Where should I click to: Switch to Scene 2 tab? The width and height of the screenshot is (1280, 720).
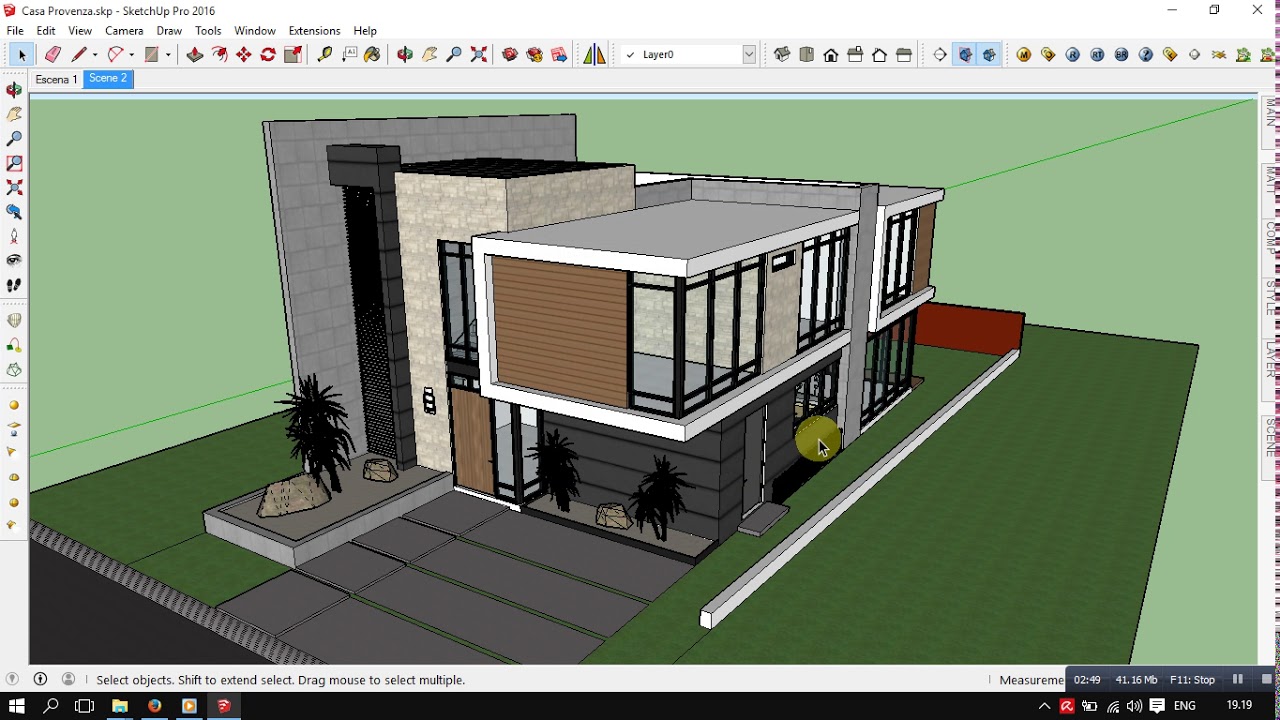(x=108, y=79)
